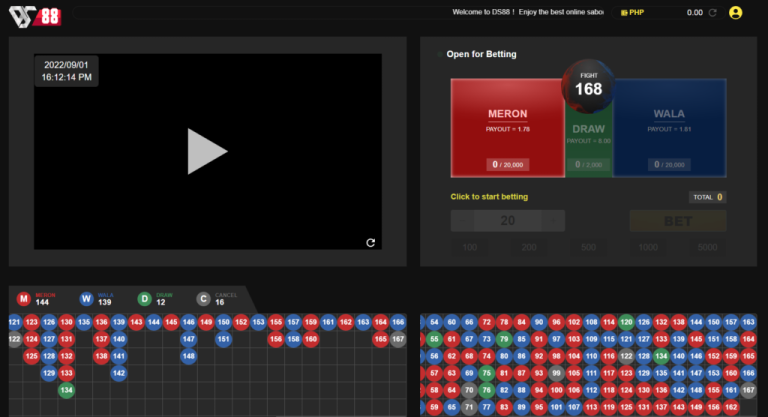Refresh the balance next to 0.00
Screen dimensions: 768x417
point(712,13)
